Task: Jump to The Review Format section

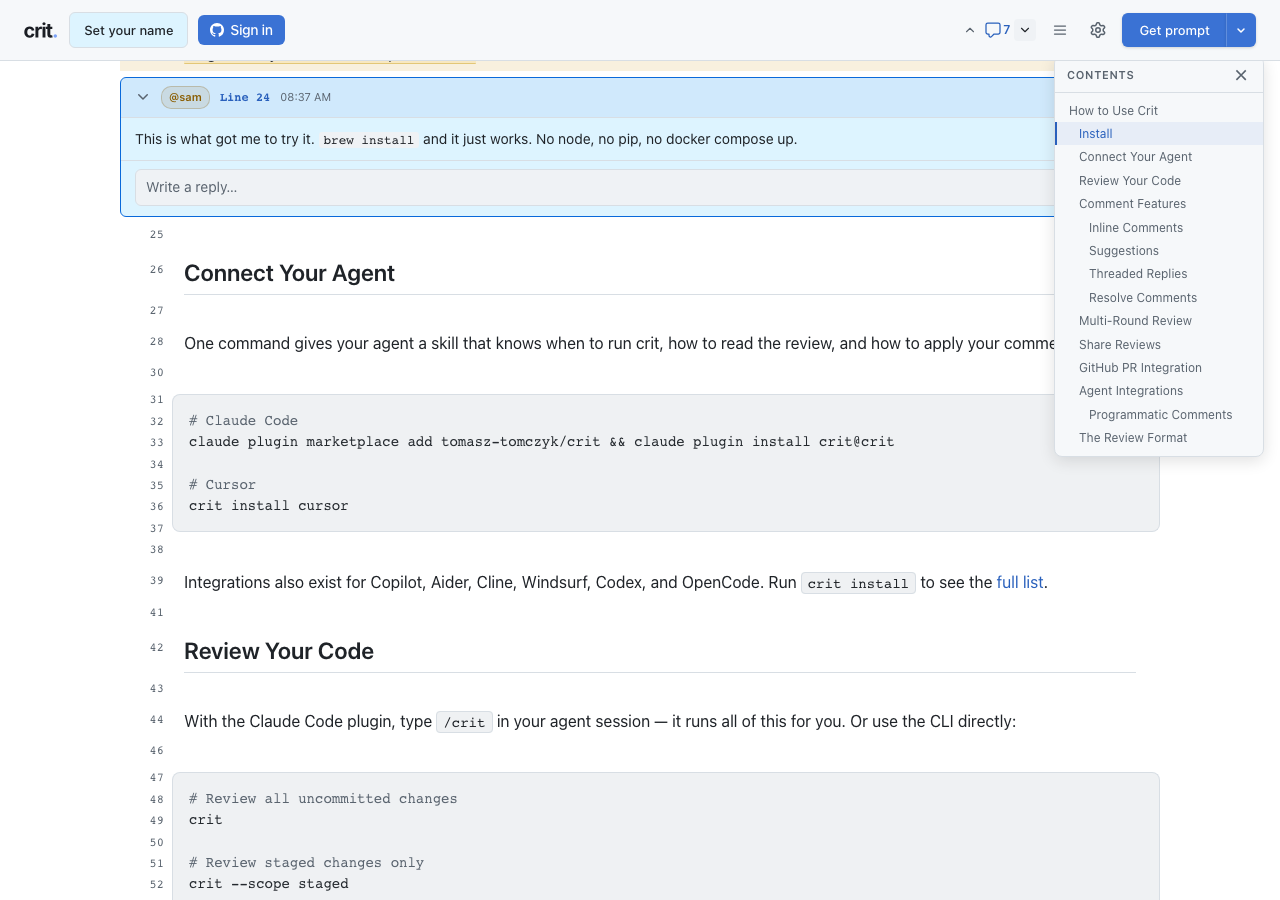Action: pos(1133,438)
